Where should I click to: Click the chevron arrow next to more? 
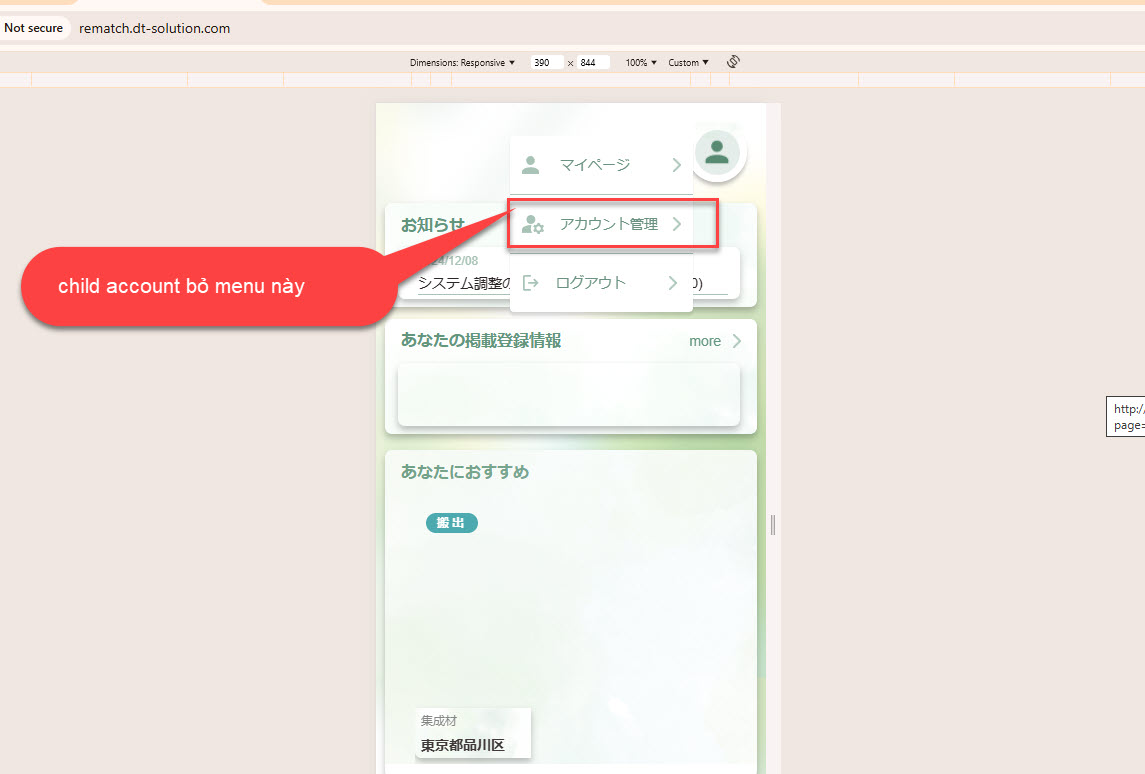(x=737, y=341)
